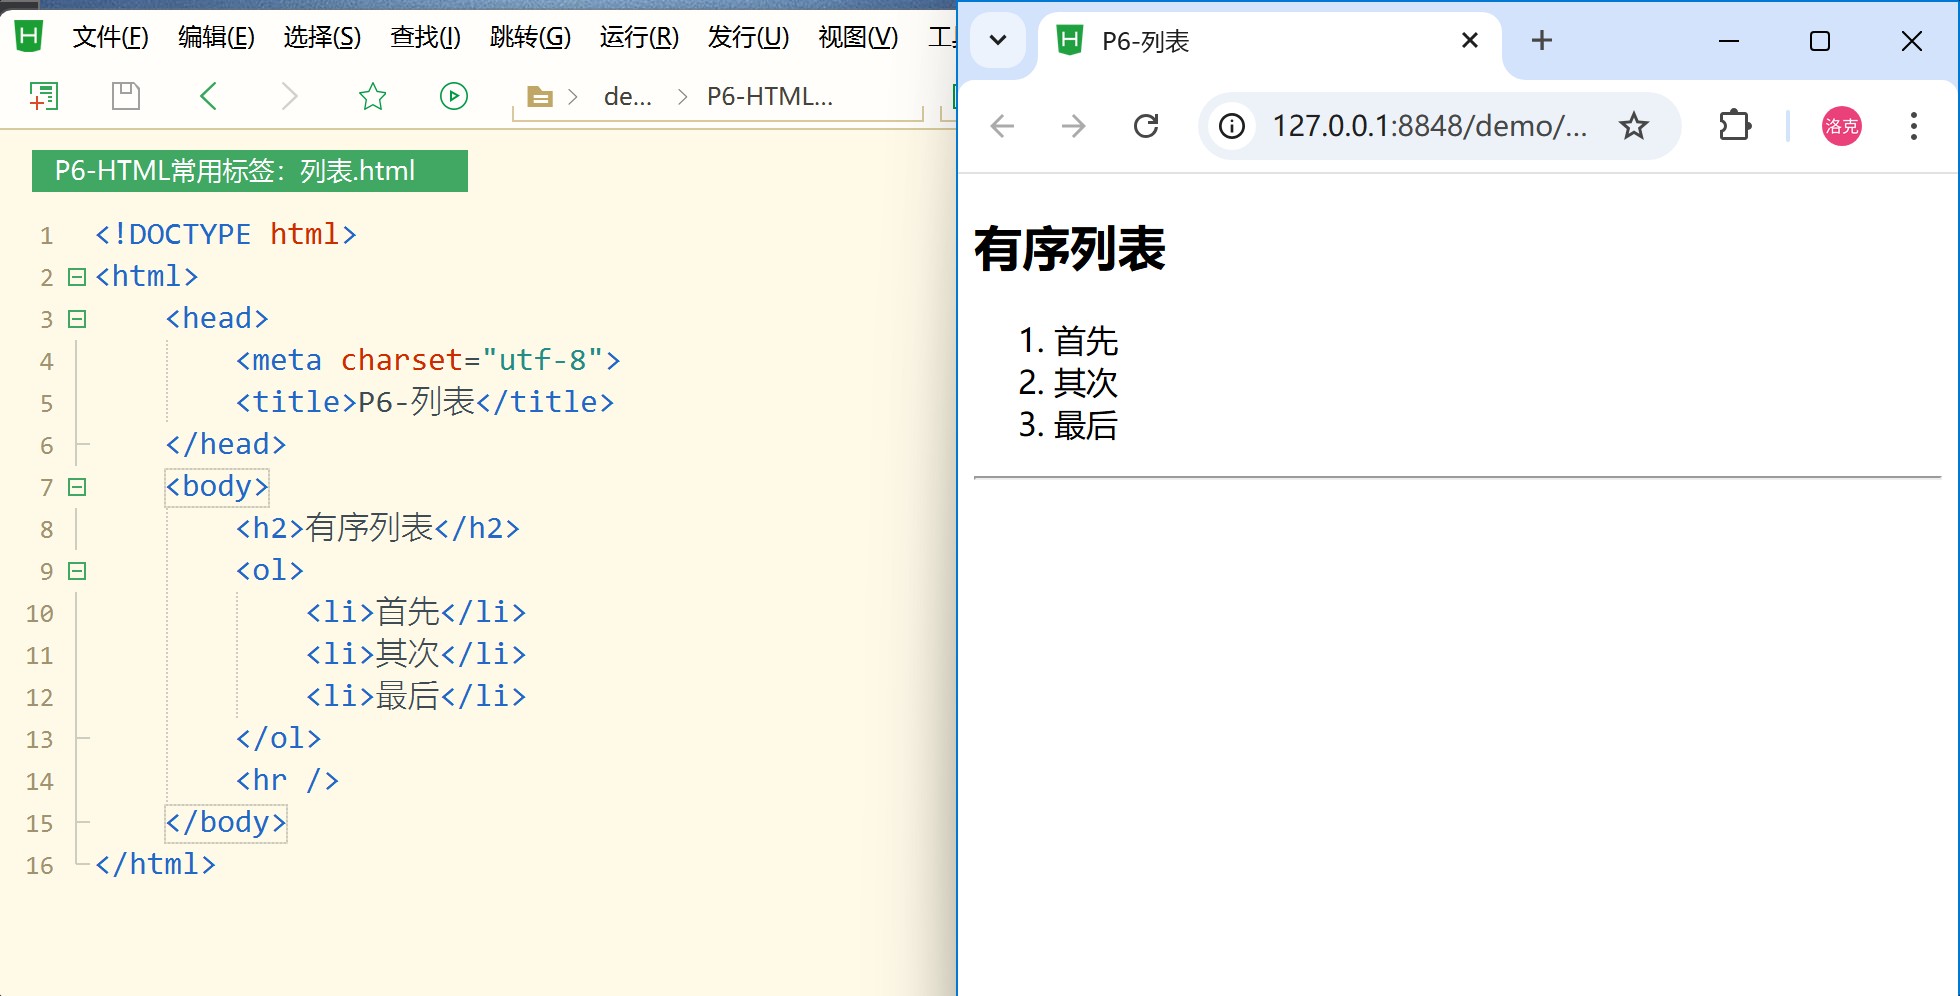
Task: Click the h2 有序列表 code on line 8
Action: pos(378,528)
